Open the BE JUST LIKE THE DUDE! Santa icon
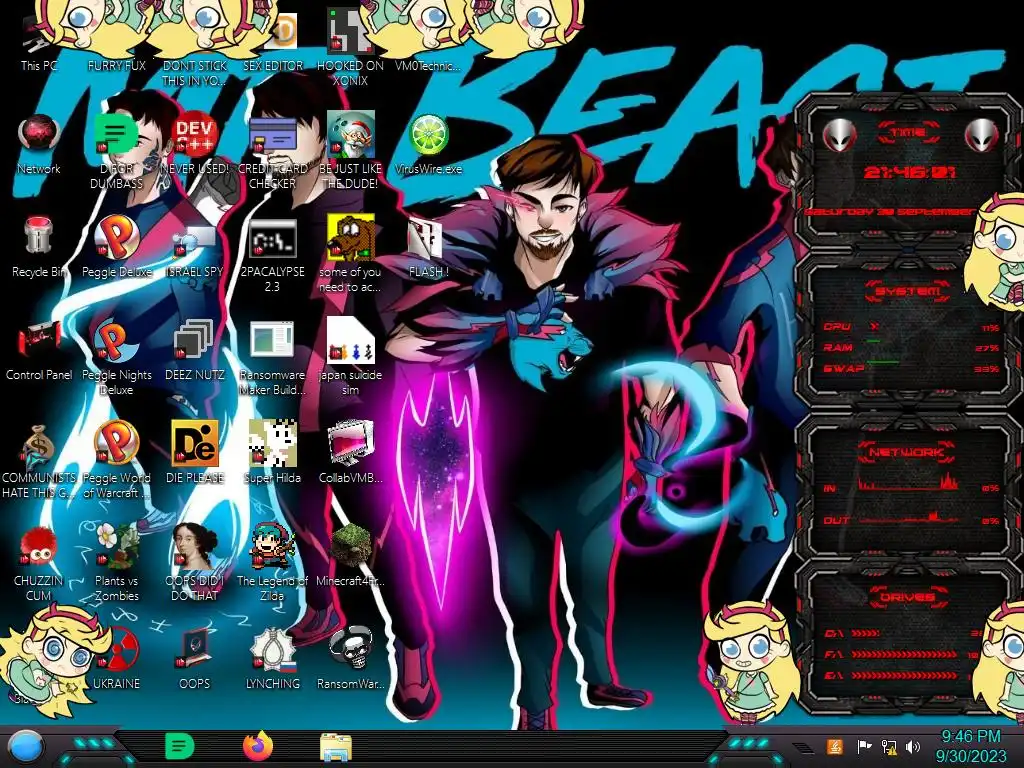The width and height of the screenshot is (1024, 768). tap(351, 152)
